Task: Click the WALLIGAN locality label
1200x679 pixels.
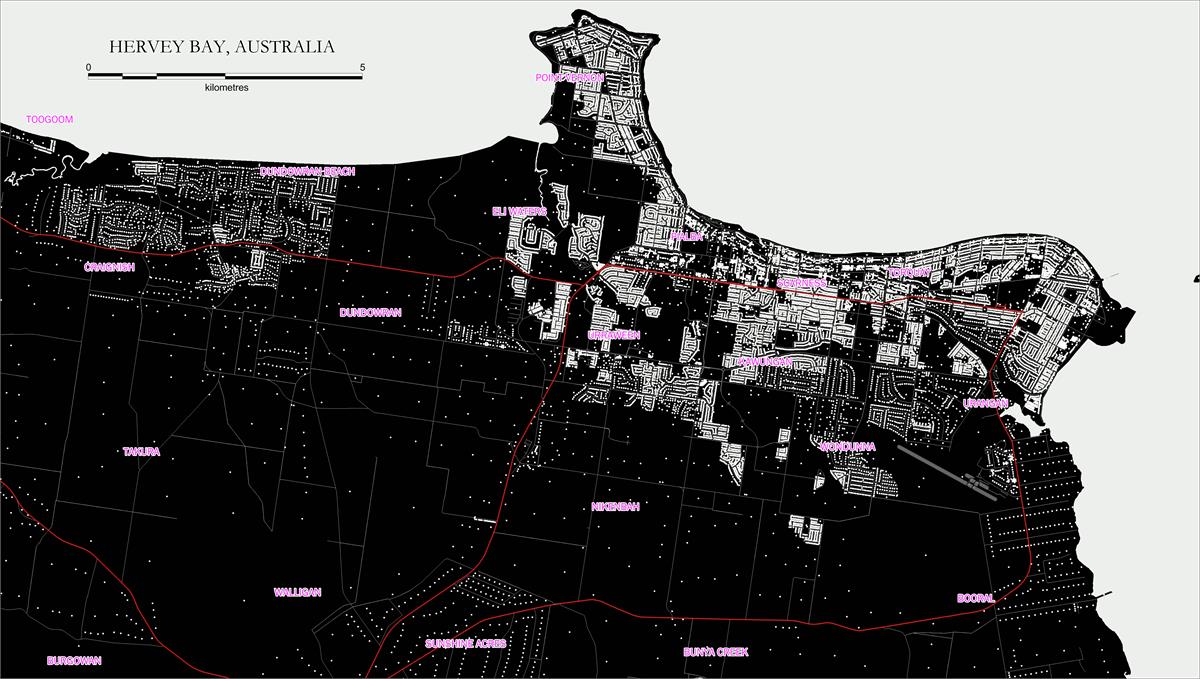Action: [x=298, y=593]
